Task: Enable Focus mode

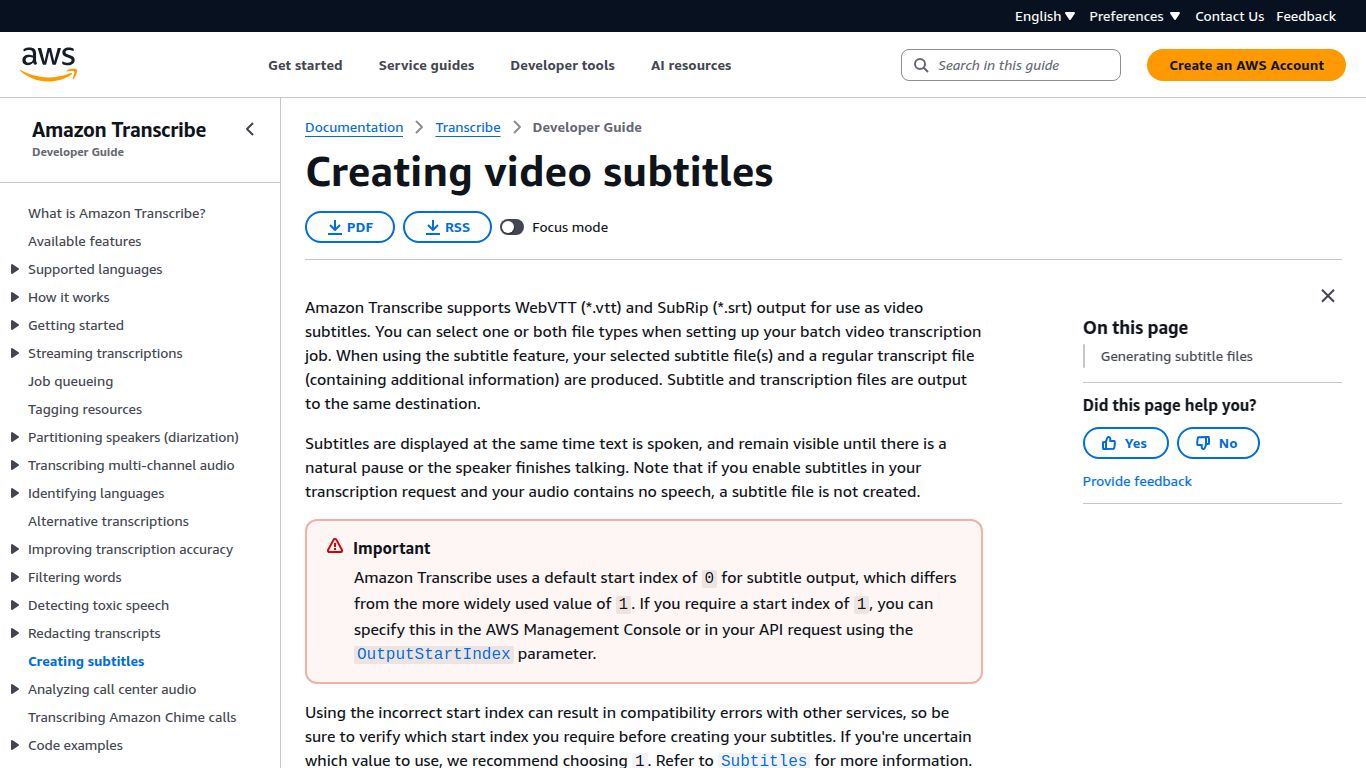Action: [x=512, y=227]
